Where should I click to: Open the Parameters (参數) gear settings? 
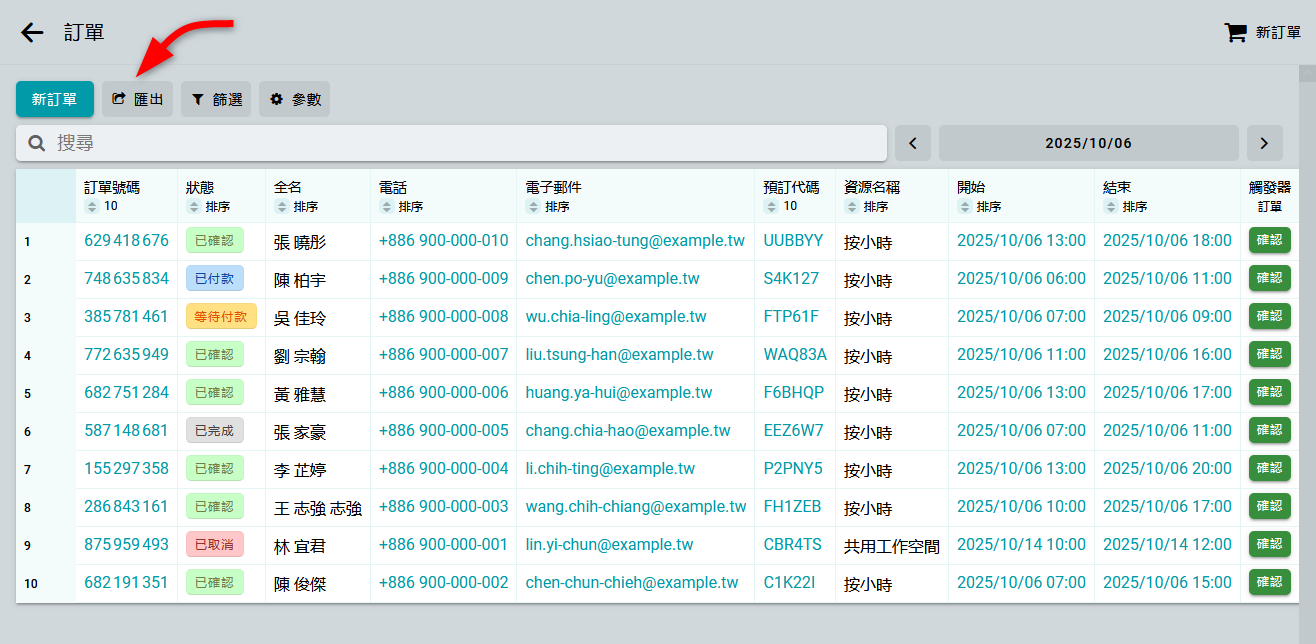[294, 99]
